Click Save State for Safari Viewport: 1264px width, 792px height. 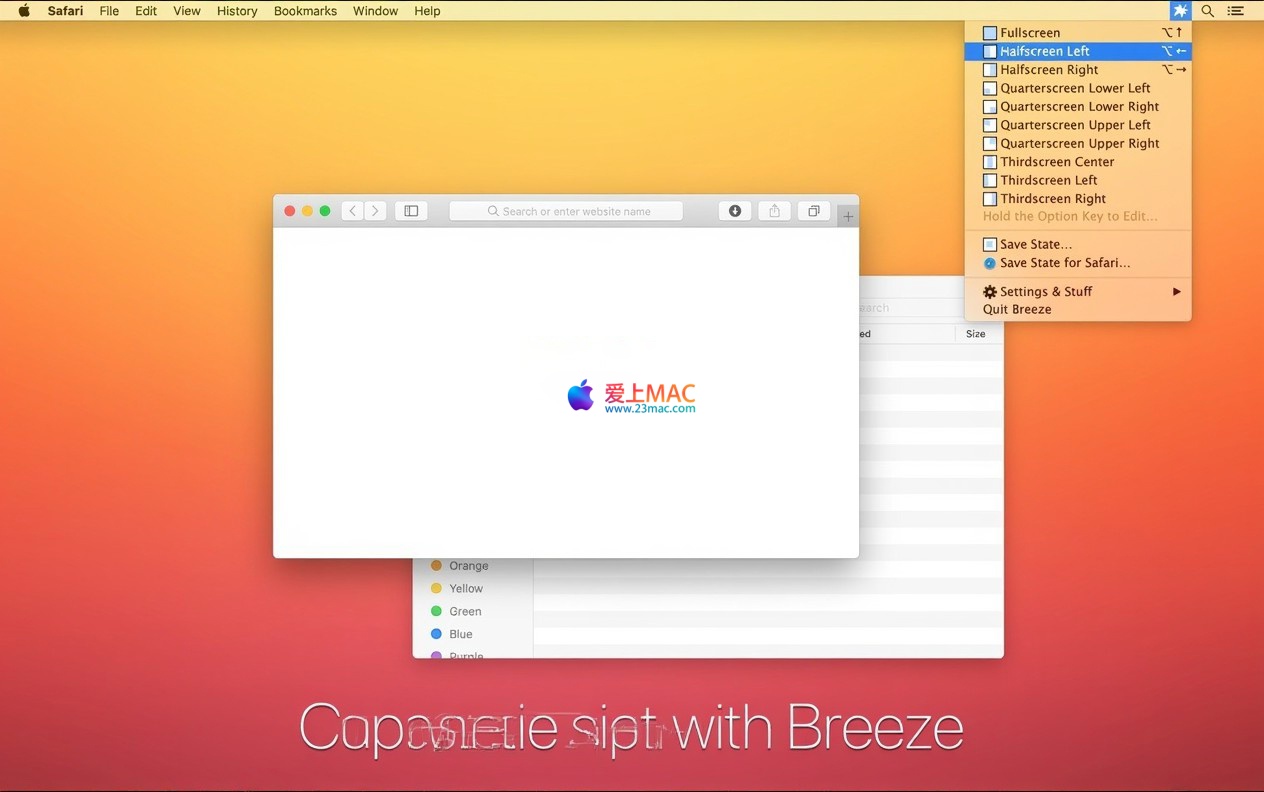pos(1064,263)
